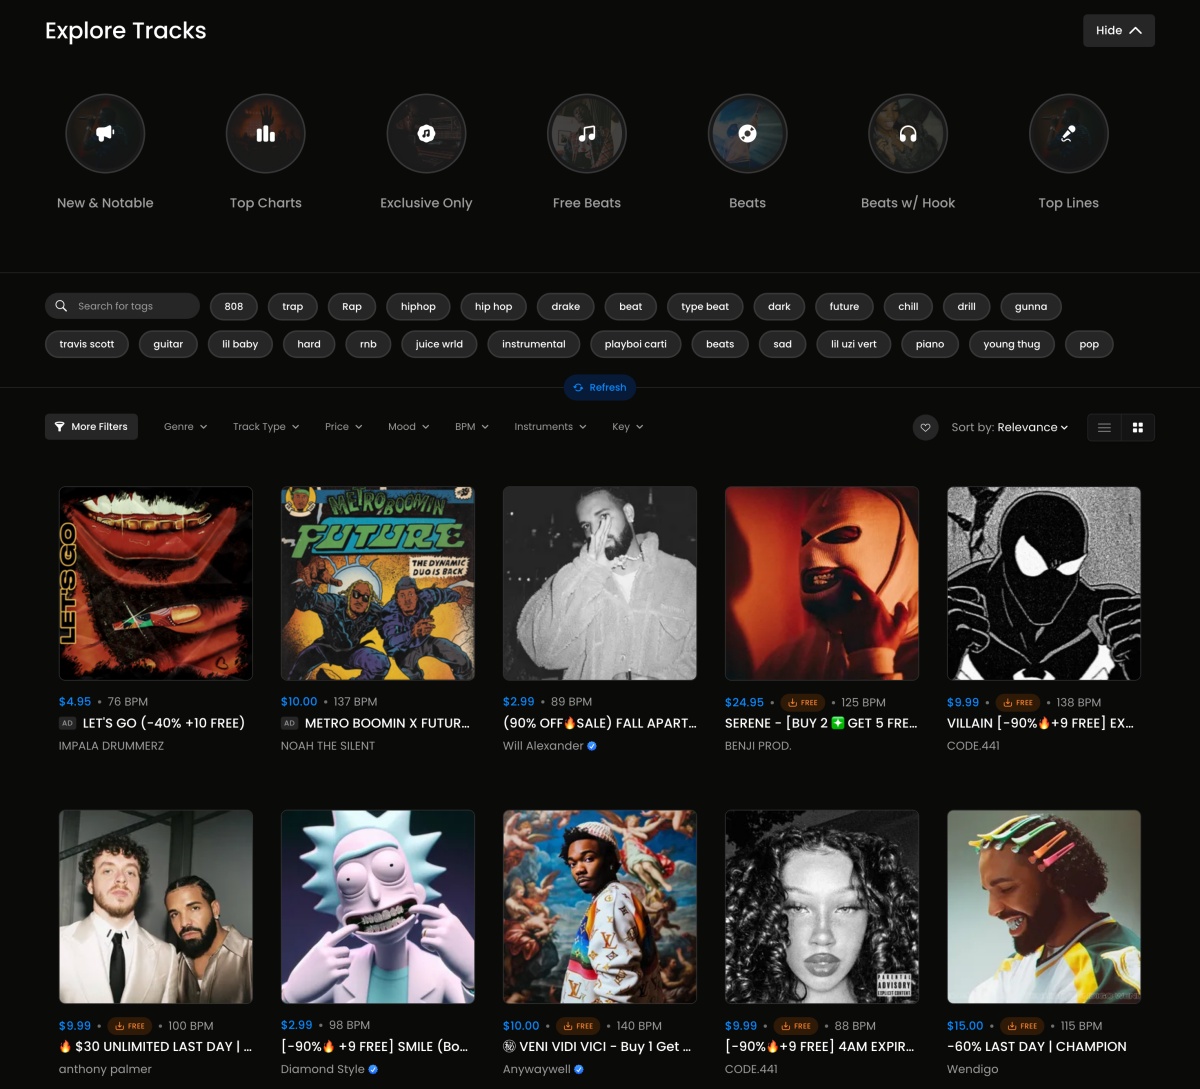Select the trap tag

[293, 306]
